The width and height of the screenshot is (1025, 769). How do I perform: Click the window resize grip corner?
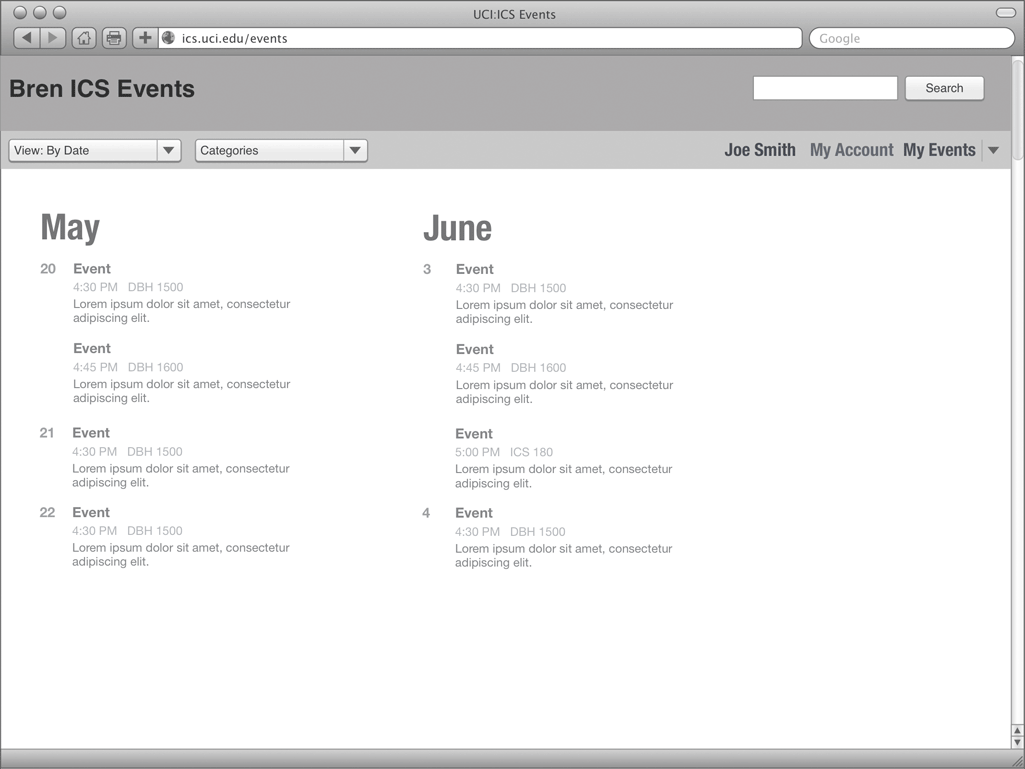1018,762
